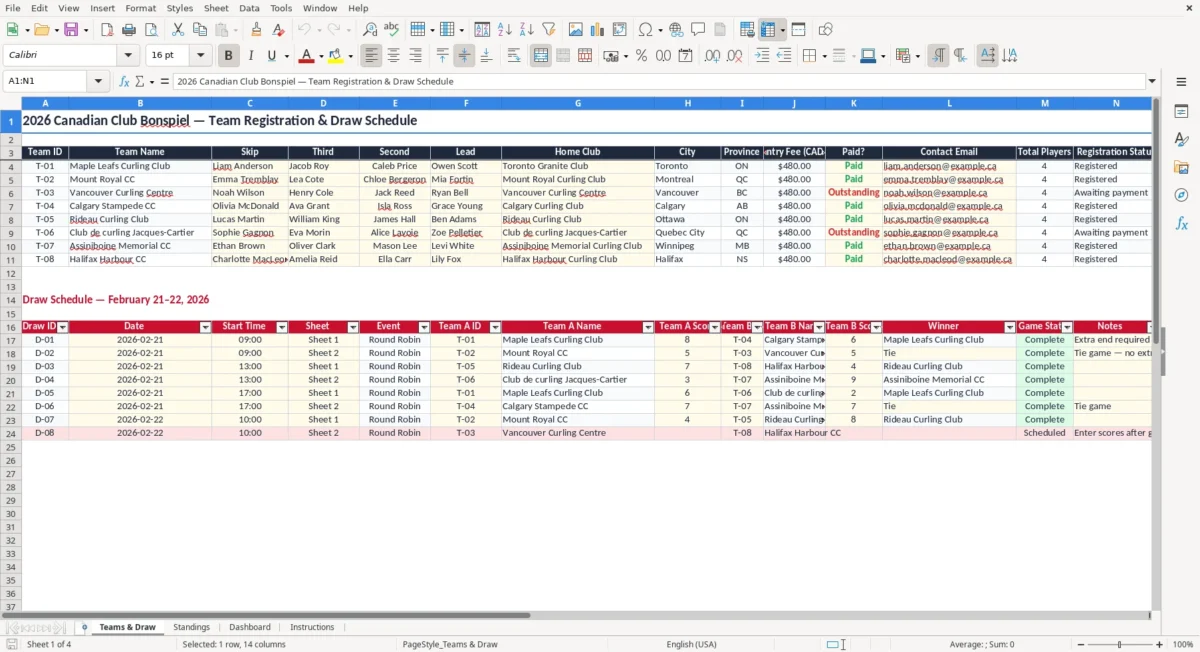The height and width of the screenshot is (652, 1200).
Task: Toggle Wrap Text
Action: pyautogui.click(x=514, y=56)
